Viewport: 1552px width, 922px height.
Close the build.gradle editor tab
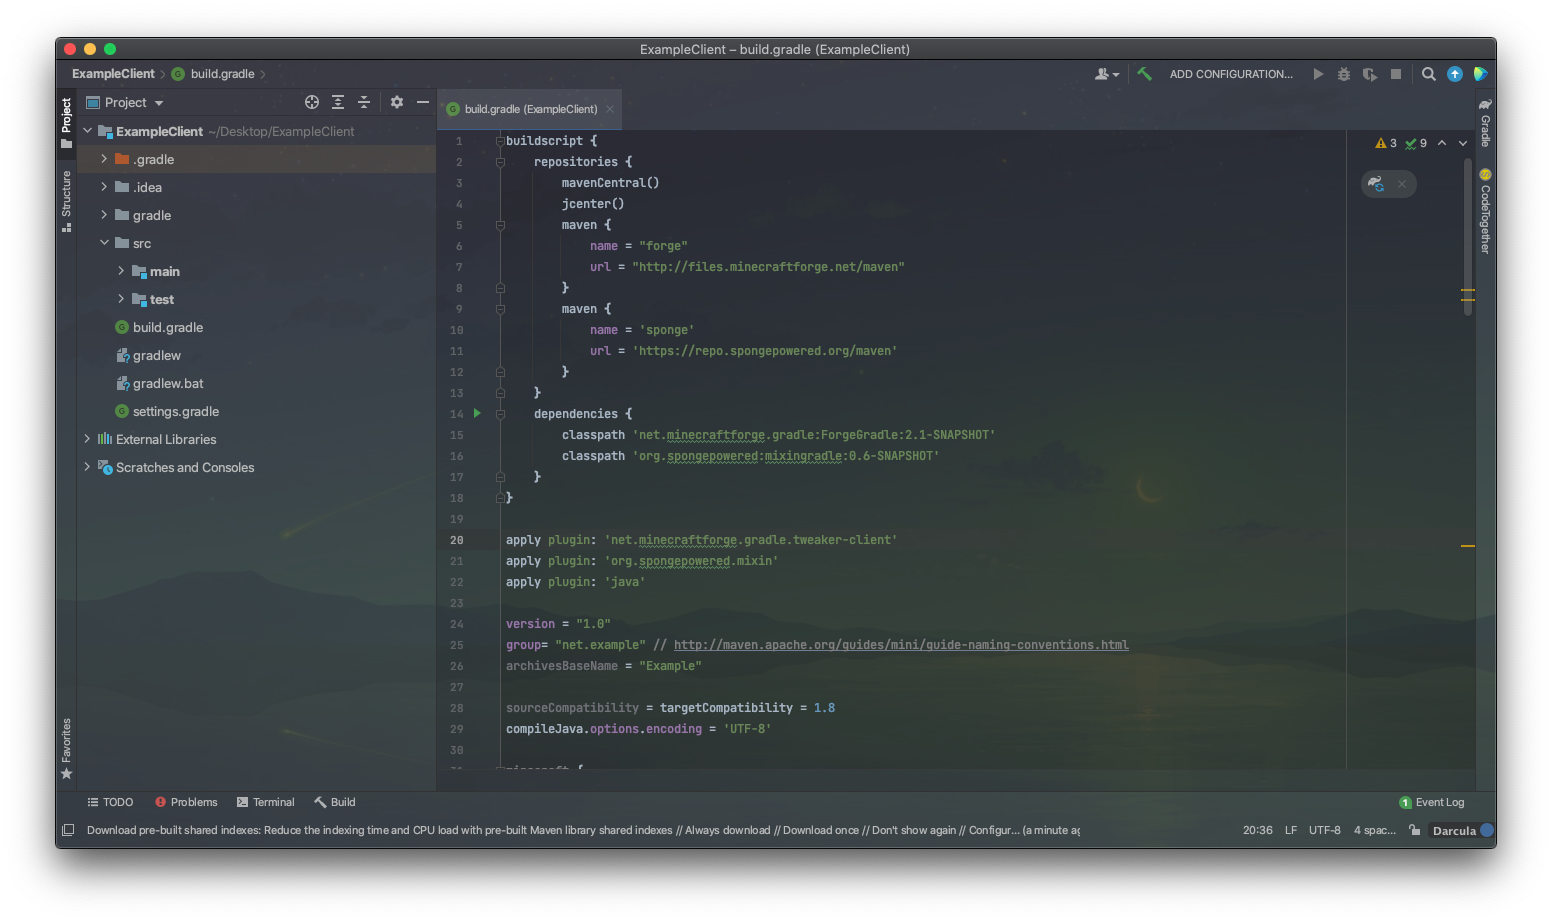609,109
